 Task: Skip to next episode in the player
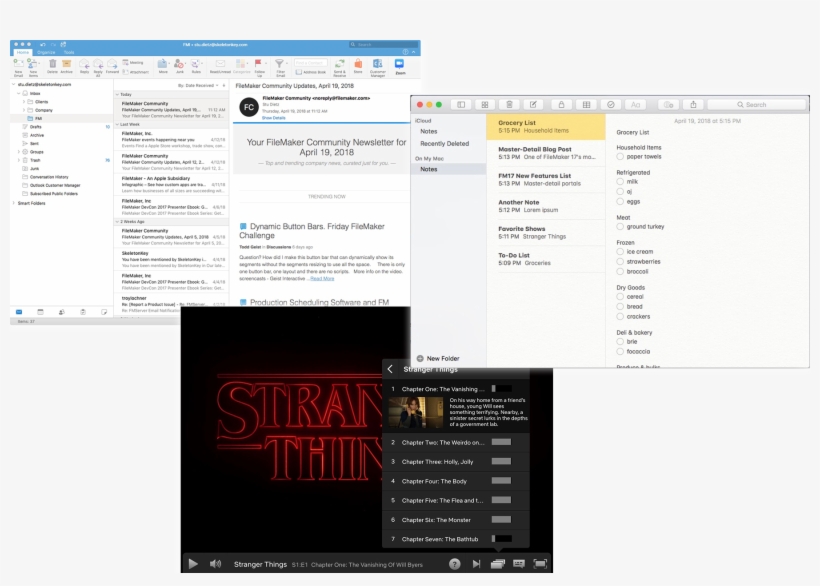[476, 564]
